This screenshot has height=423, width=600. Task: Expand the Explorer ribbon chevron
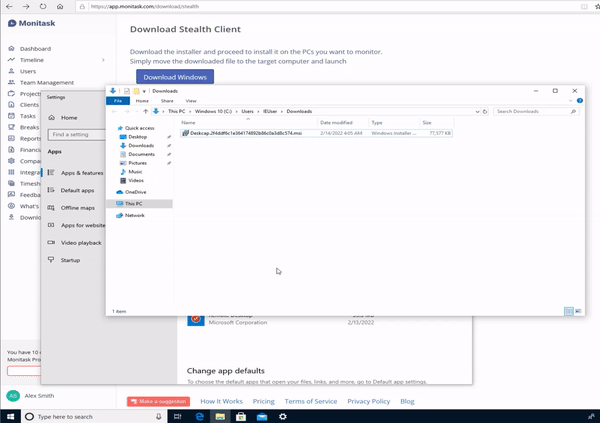(571, 101)
